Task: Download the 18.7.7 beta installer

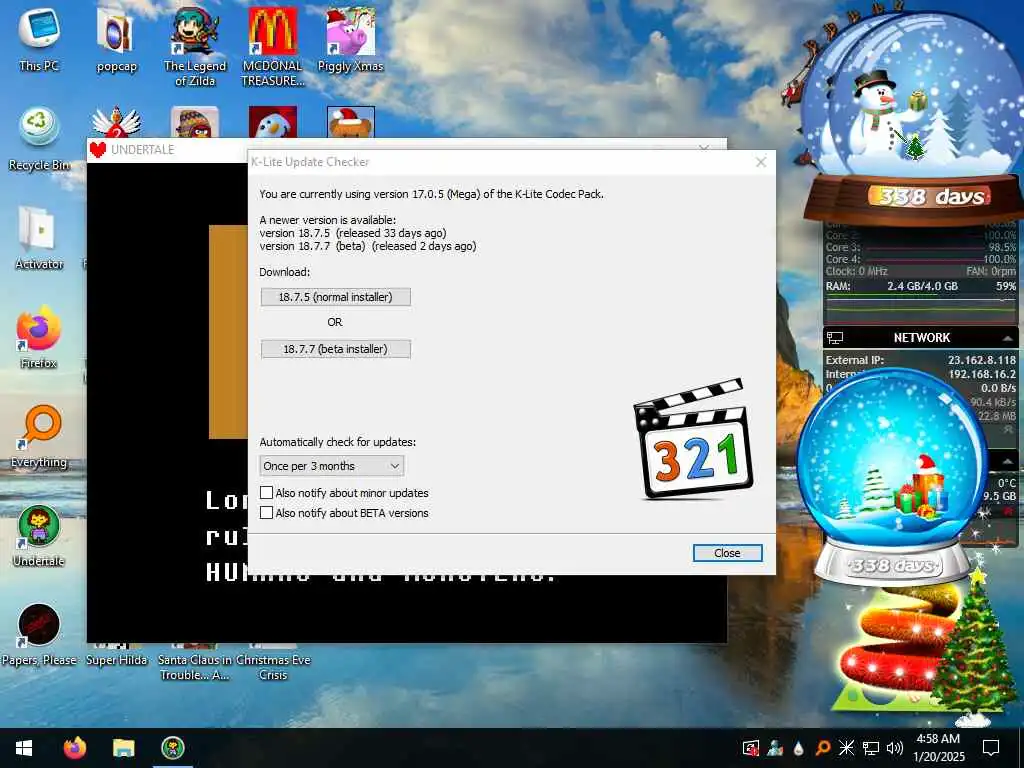Action: [336, 349]
